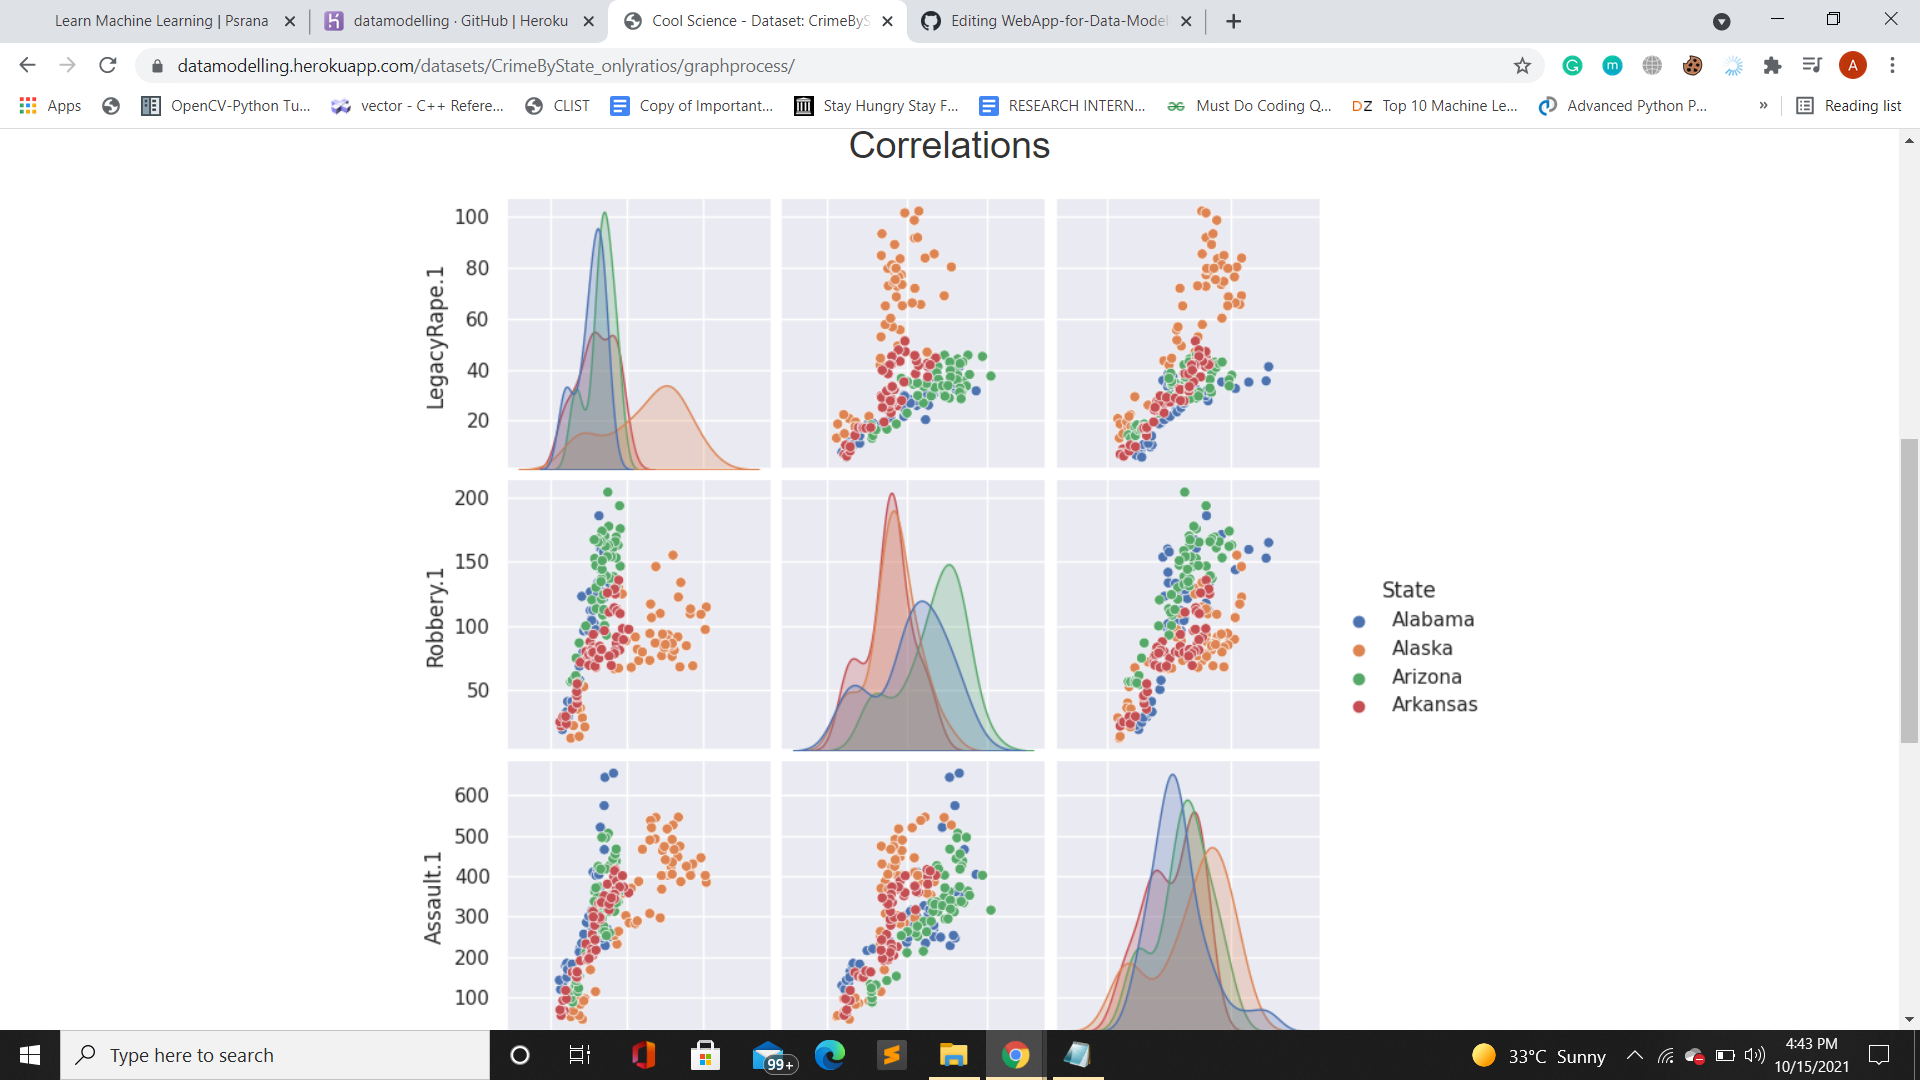Reload the page with the refresh icon

pos(108,65)
